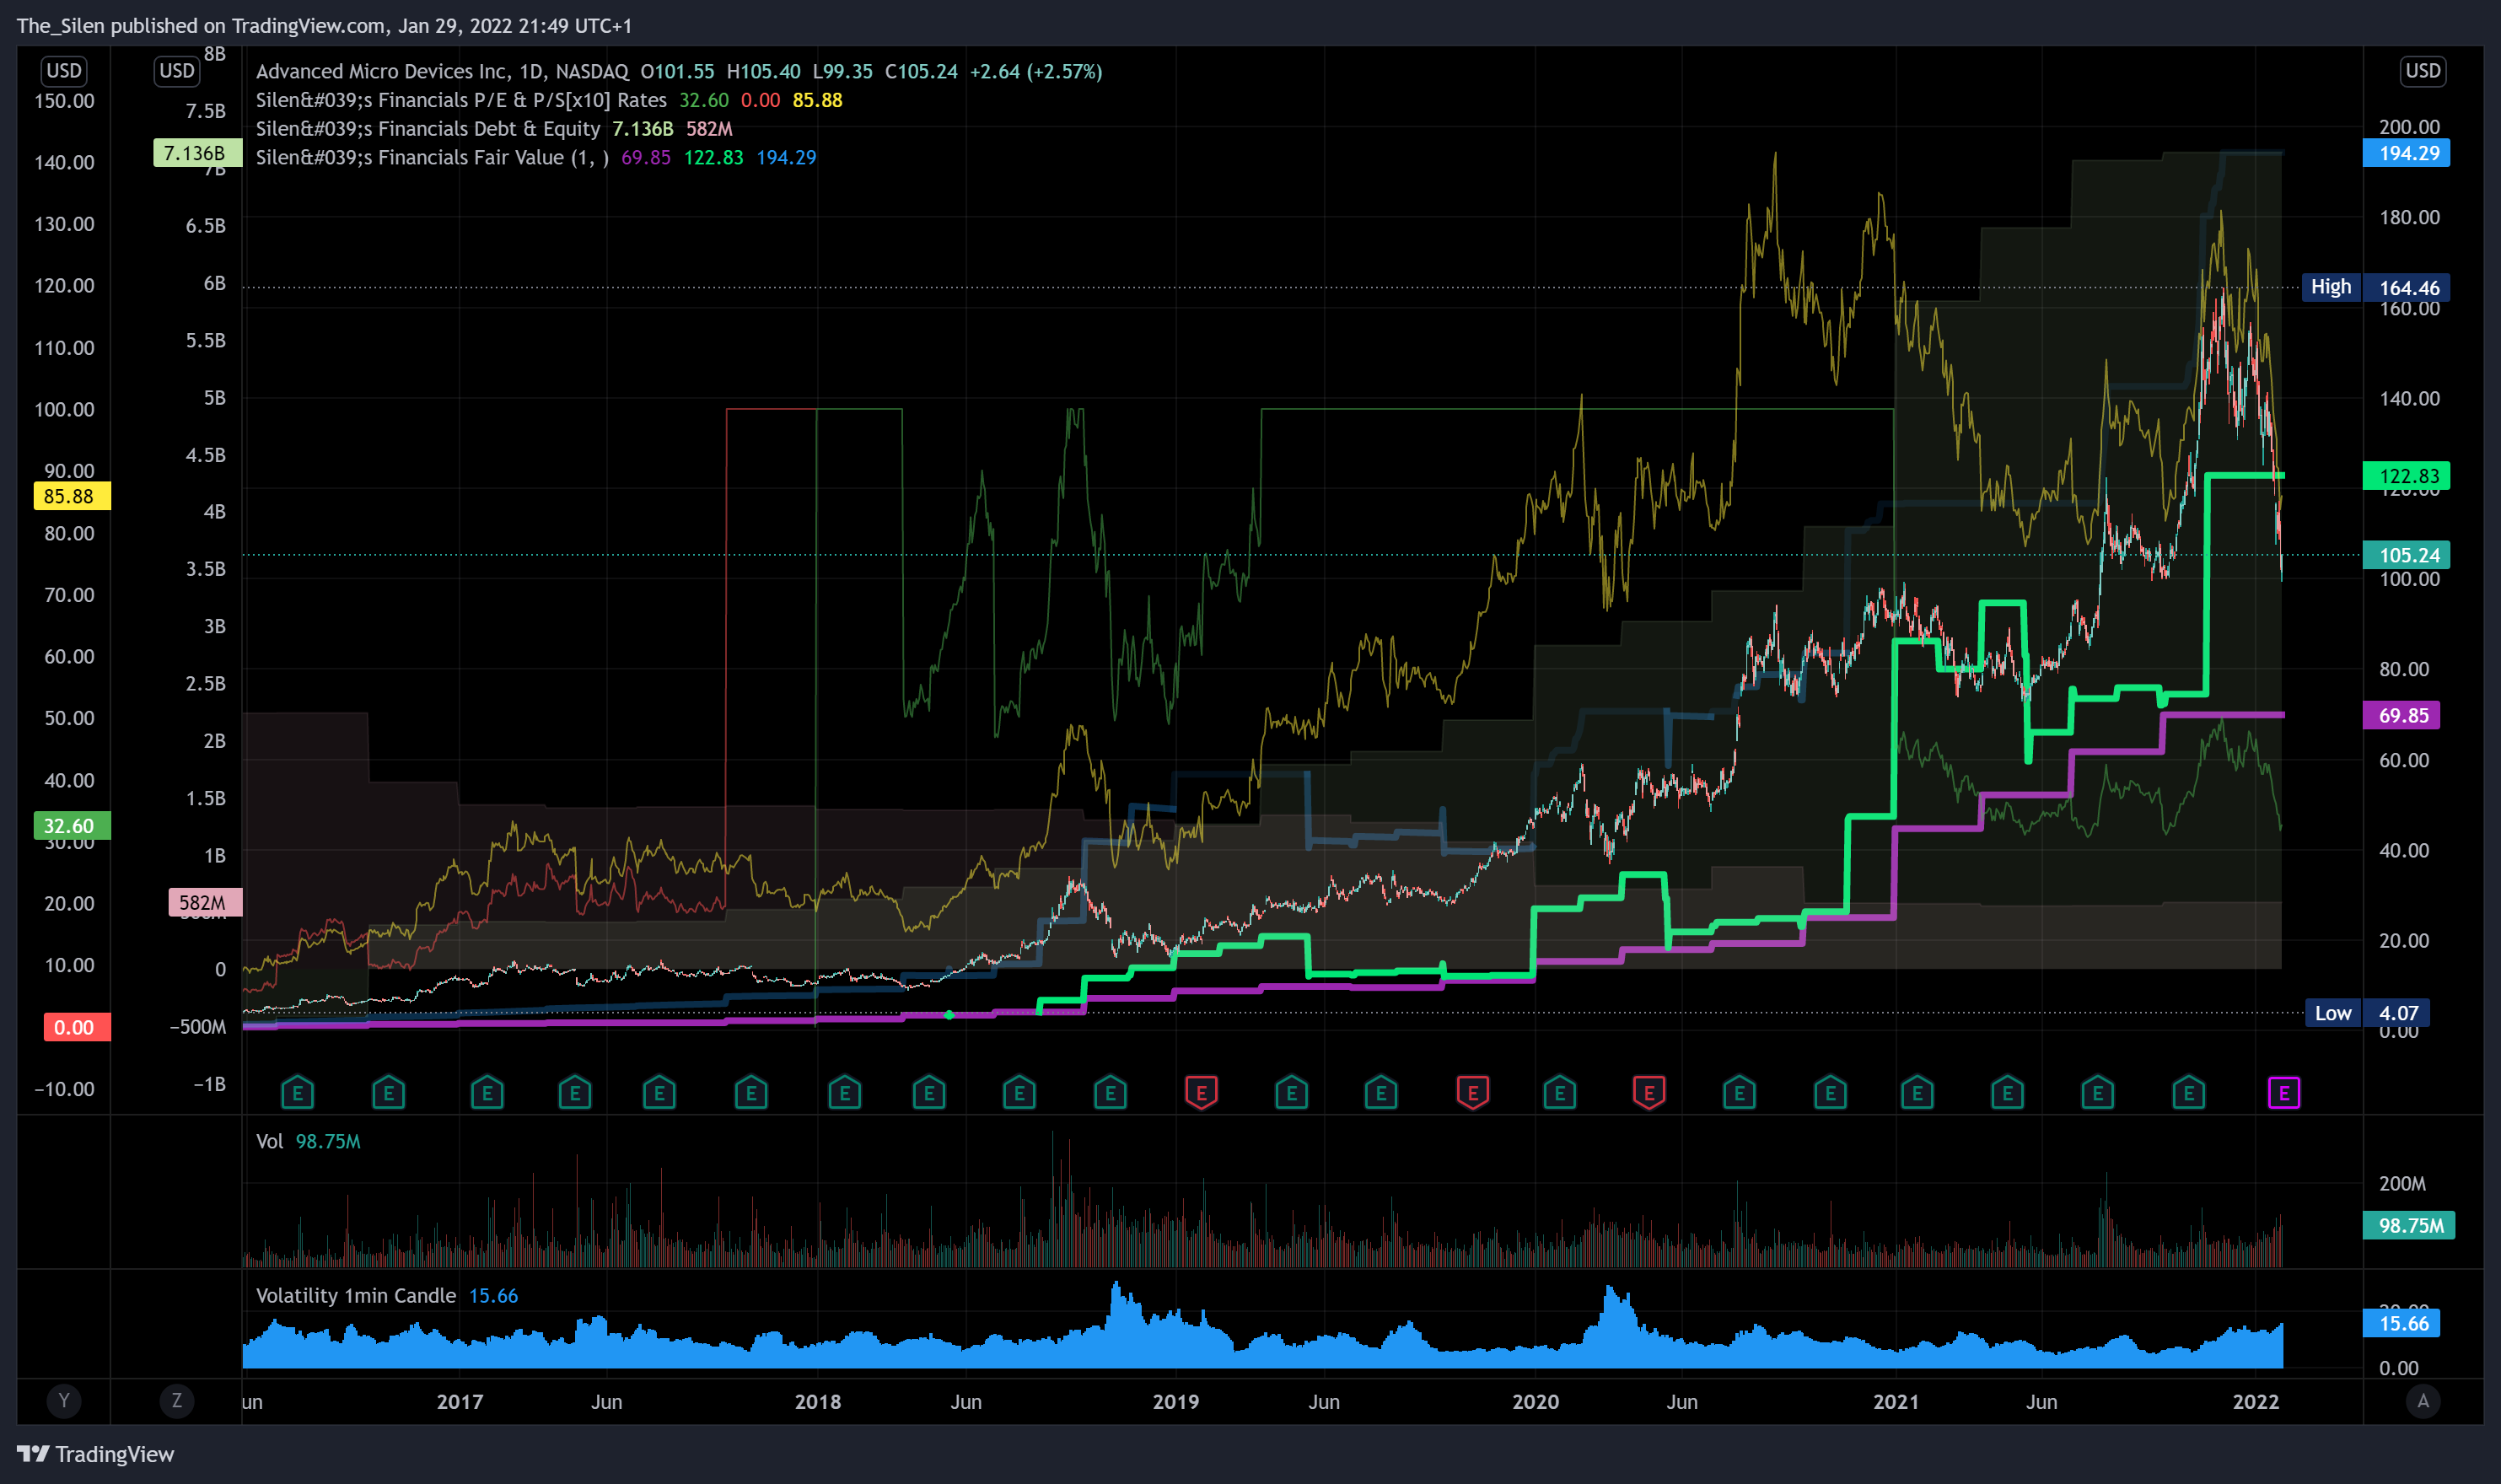The height and width of the screenshot is (1484, 2501).
Task: Click the earnings marker just right of 2020
Action: click(1560, 1092)
